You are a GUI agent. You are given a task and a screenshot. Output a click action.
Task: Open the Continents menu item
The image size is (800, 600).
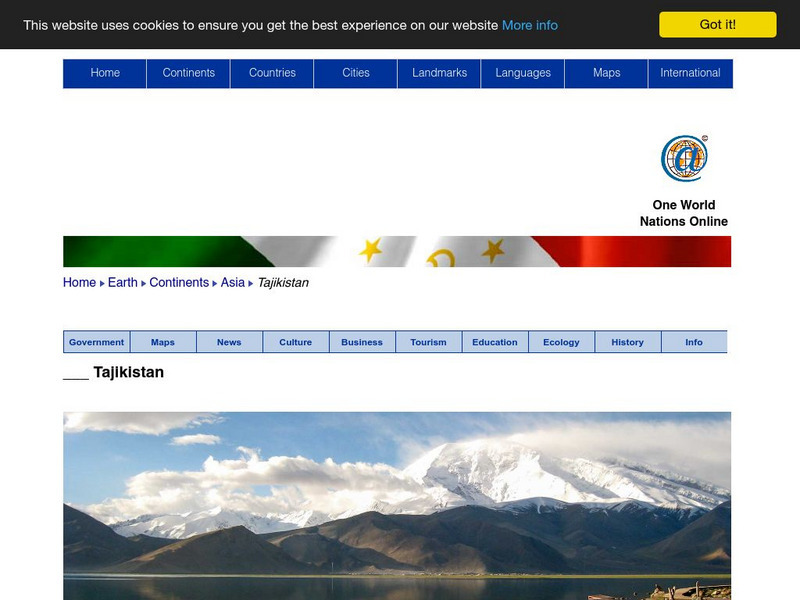(x=189, y=72)
